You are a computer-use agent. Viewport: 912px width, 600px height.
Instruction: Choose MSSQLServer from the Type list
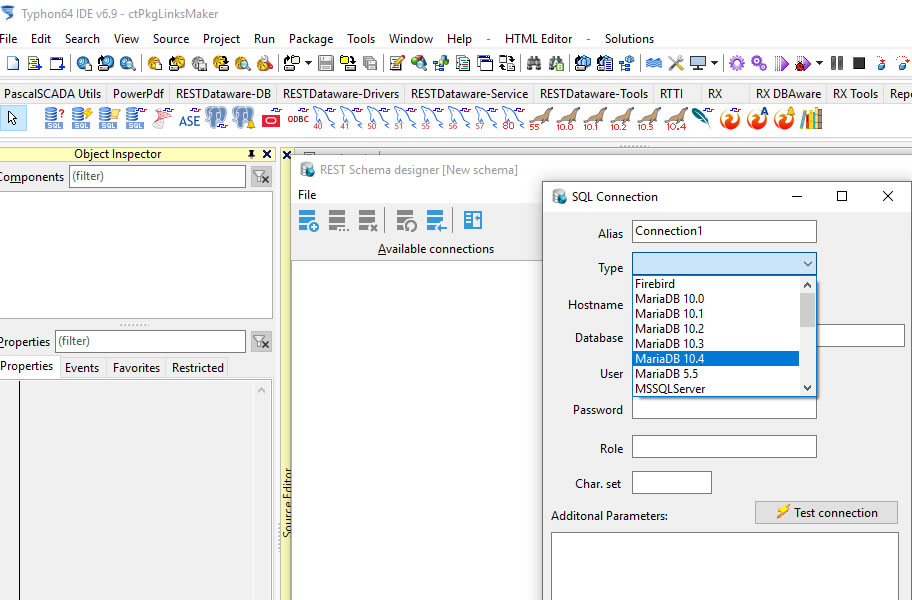[715, 389]
